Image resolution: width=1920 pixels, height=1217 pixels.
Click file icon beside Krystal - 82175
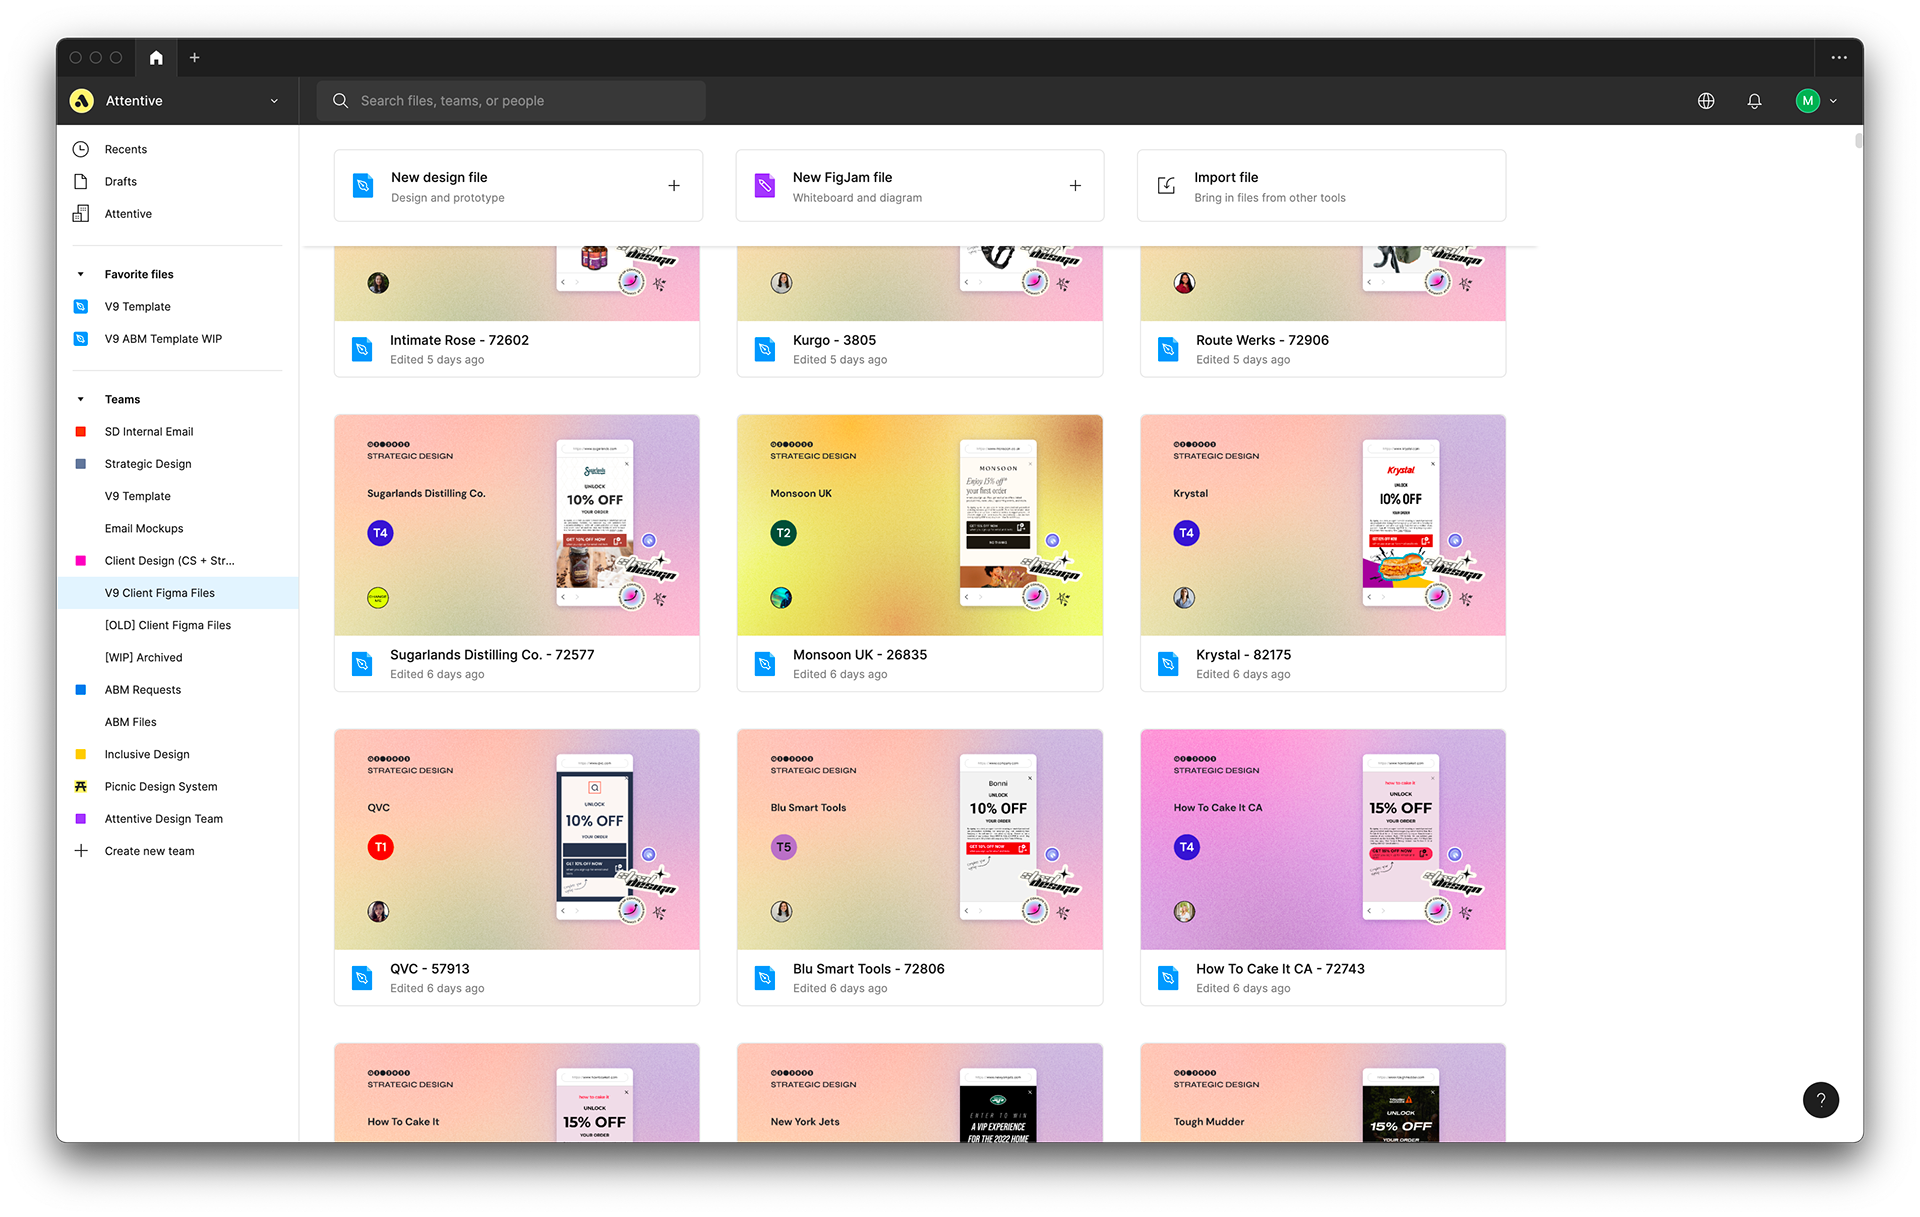1168,663
